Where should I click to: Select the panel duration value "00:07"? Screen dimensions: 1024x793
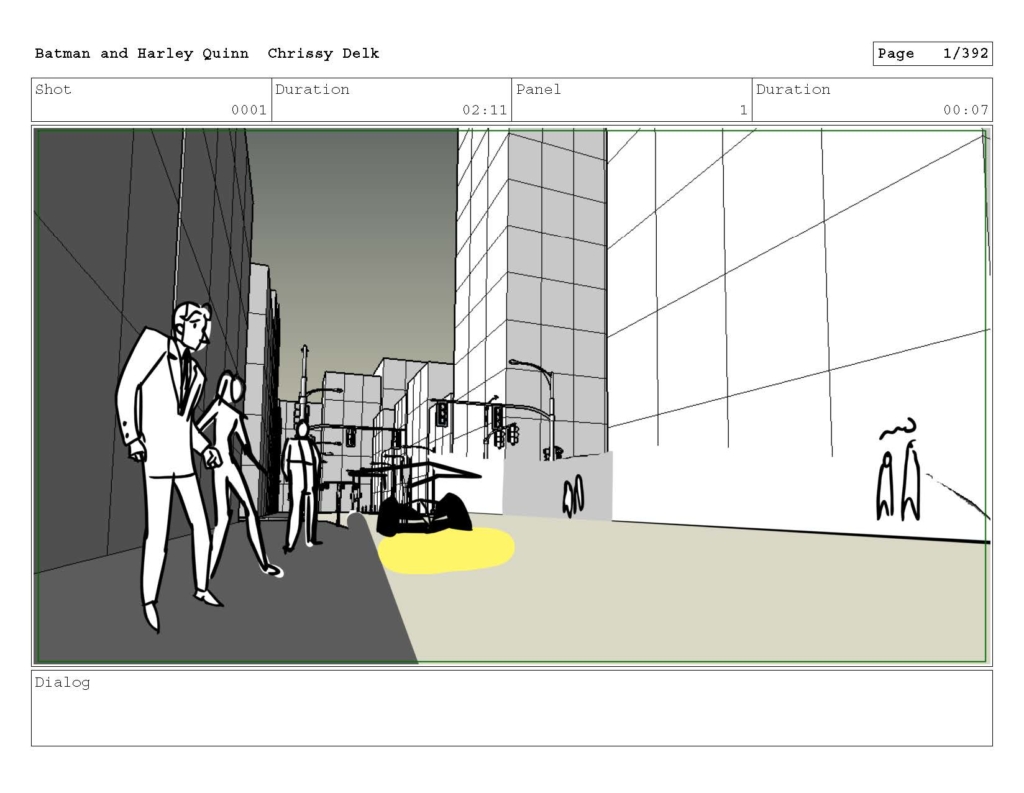tap(966, 110)
